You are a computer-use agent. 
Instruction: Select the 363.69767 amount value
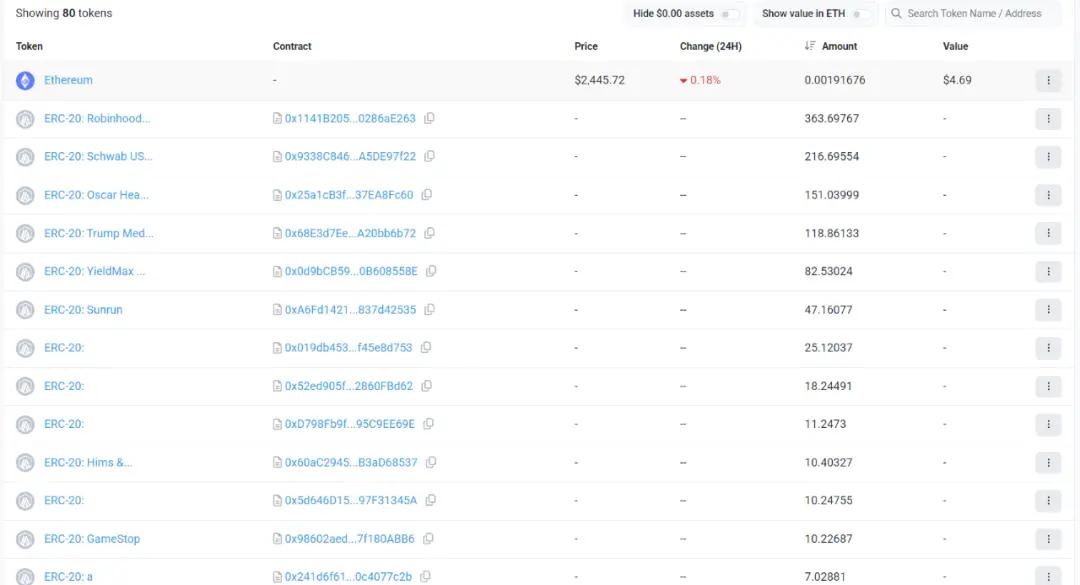[x=831, y=119]
